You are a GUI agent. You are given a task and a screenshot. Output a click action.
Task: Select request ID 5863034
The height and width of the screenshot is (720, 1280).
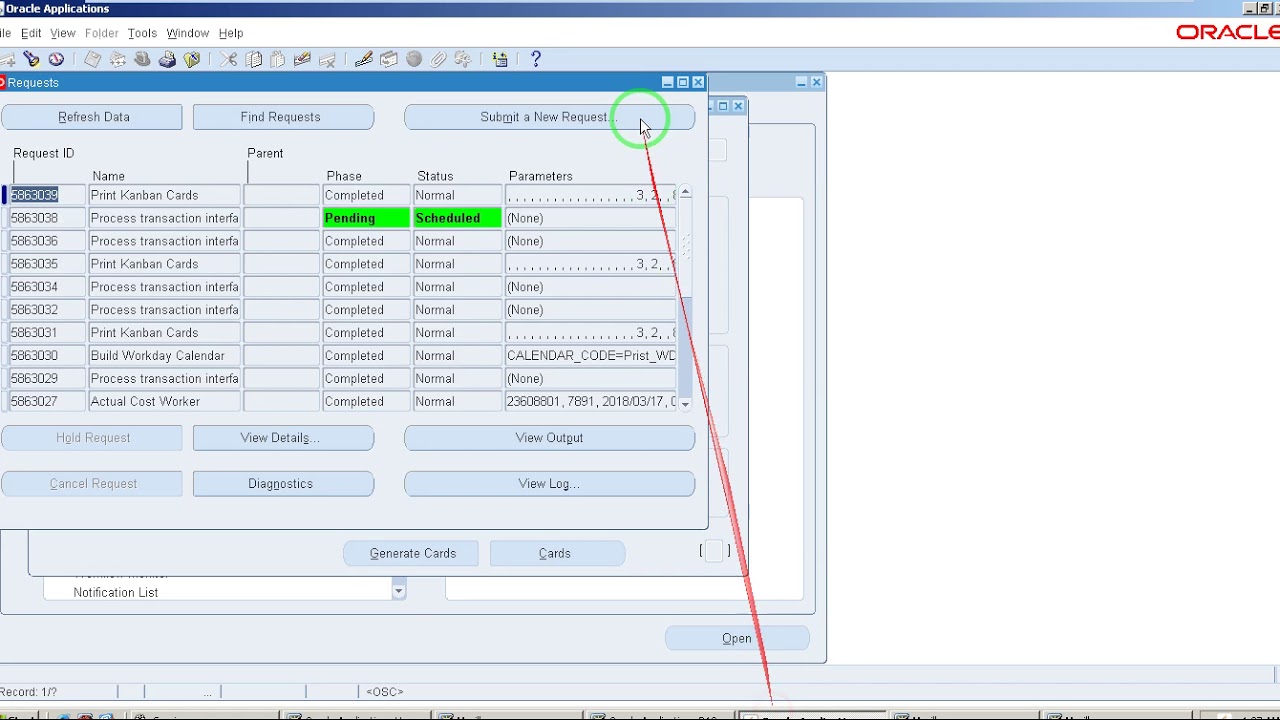tap(47, 287)
